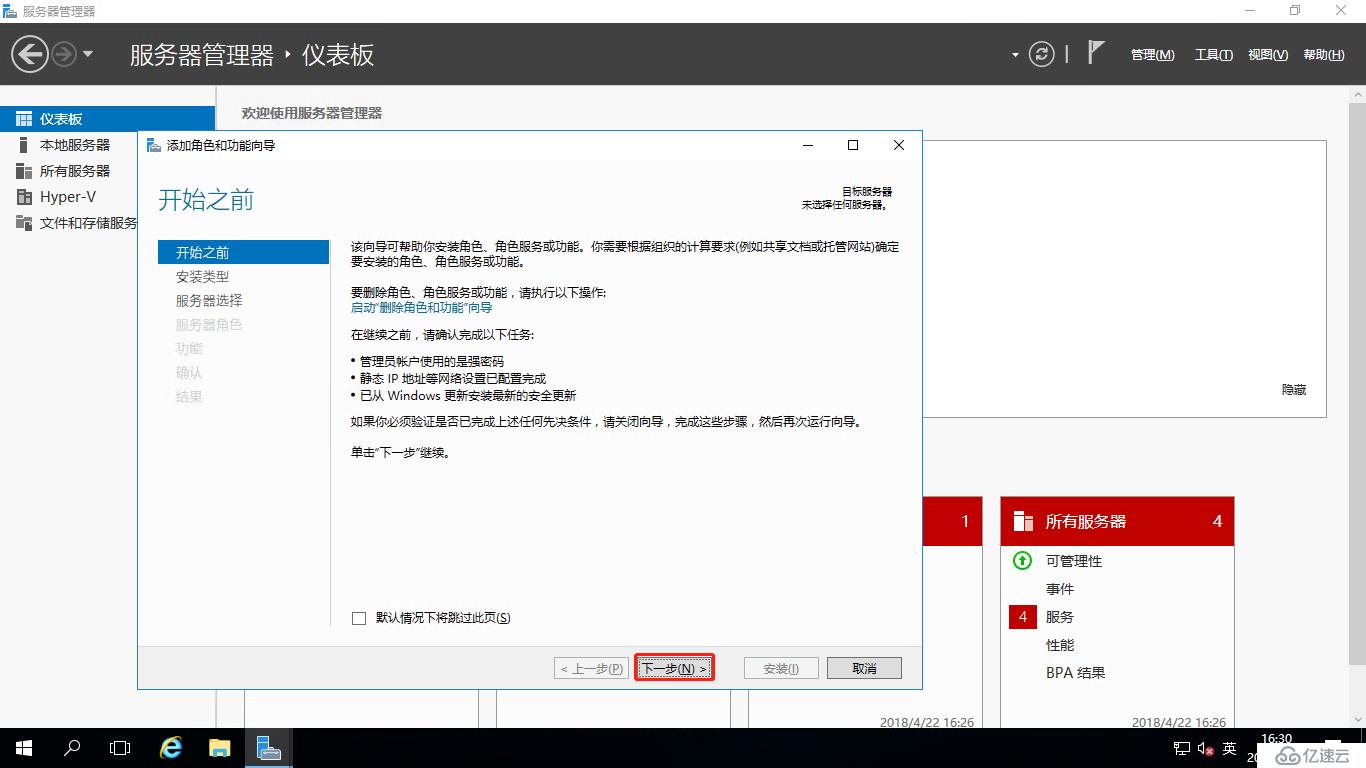The image size is (1366, 768).
Task: Click the disabled 安装(I) button
Action: tap(781, 668)
